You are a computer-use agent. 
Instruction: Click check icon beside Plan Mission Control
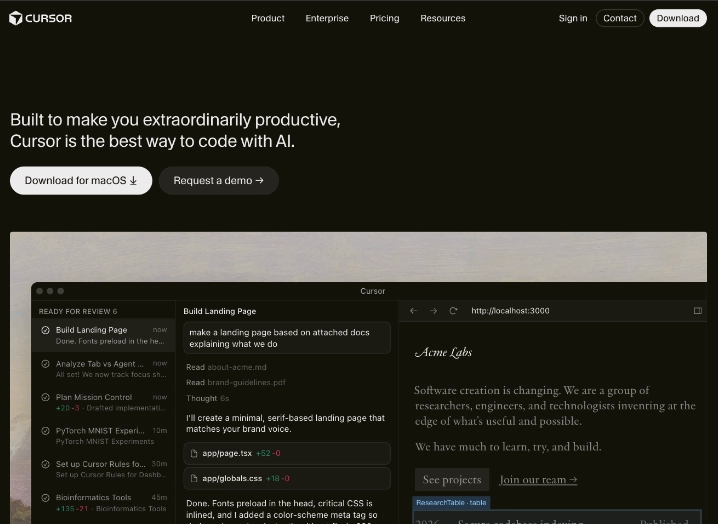tap(45, 397)
